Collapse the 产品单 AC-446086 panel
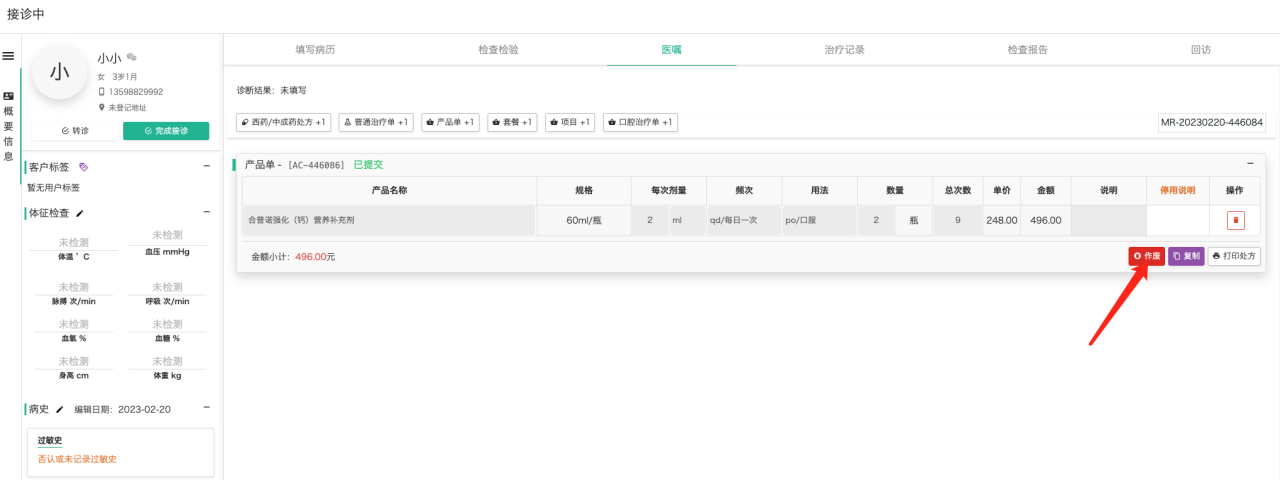The height and width of the screenshot is (480, 1280). pyautogui.click(x=1250, y=164)
